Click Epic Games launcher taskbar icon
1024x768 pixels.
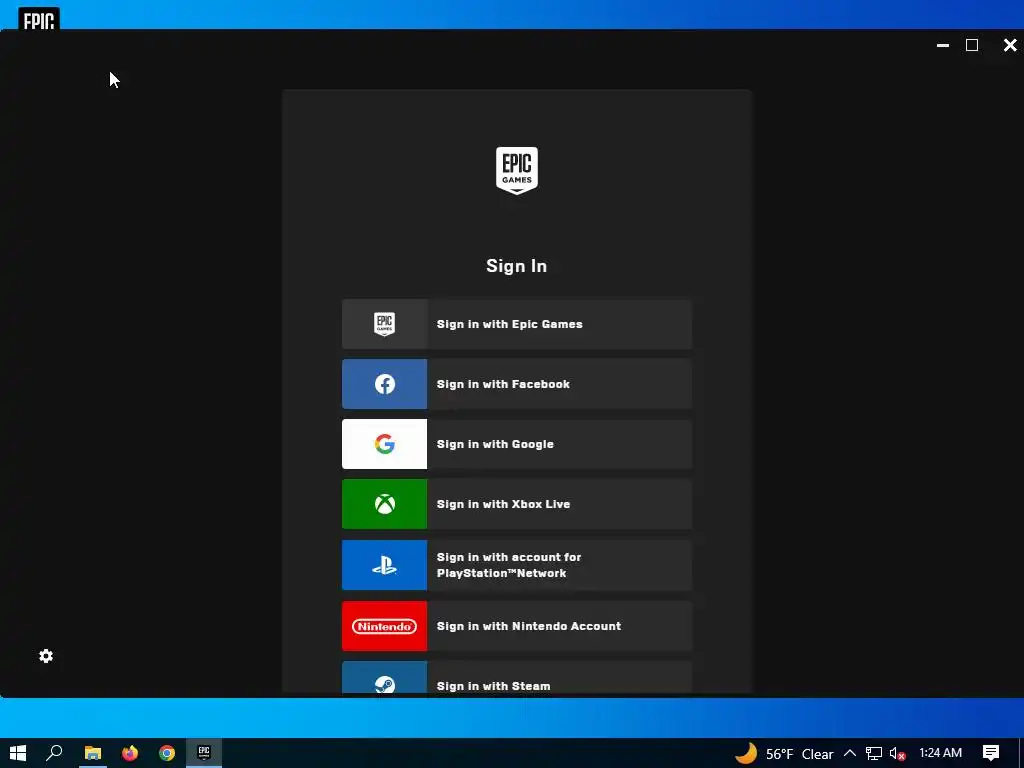[x=204, y=753]
